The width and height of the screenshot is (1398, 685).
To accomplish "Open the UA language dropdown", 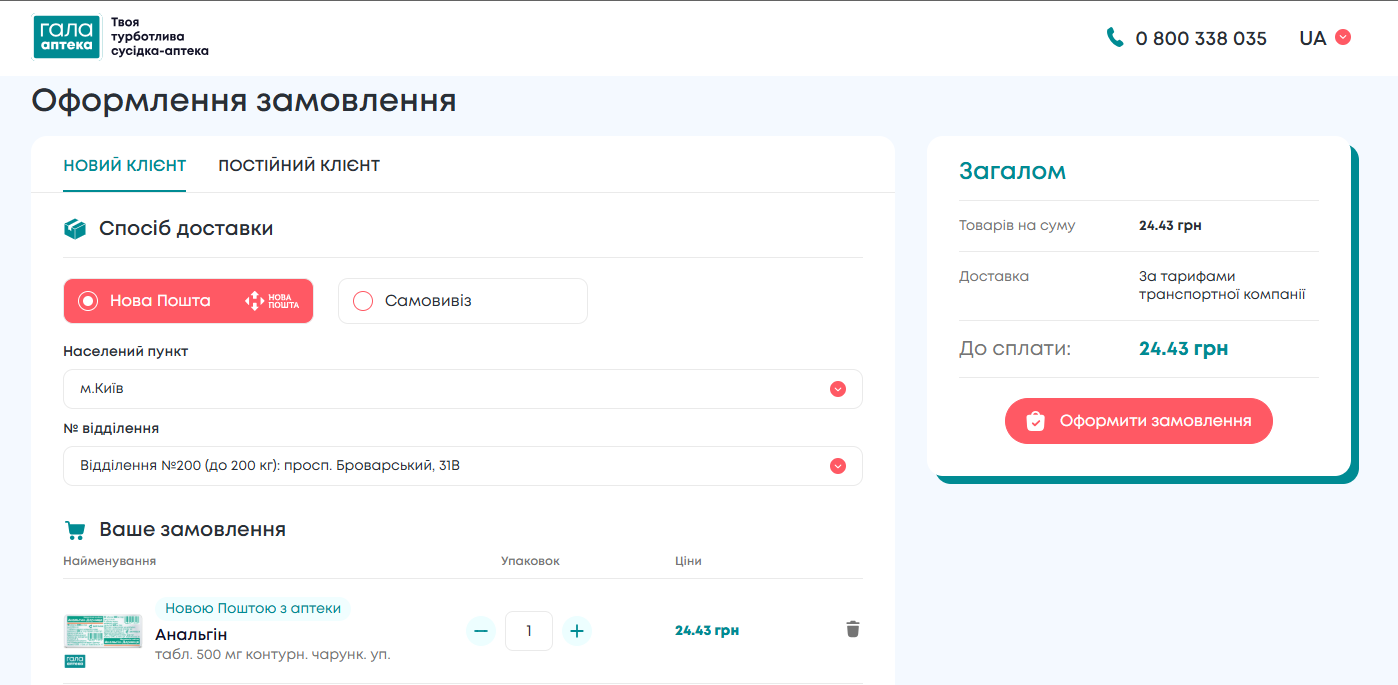I will tap(1325, 38).
